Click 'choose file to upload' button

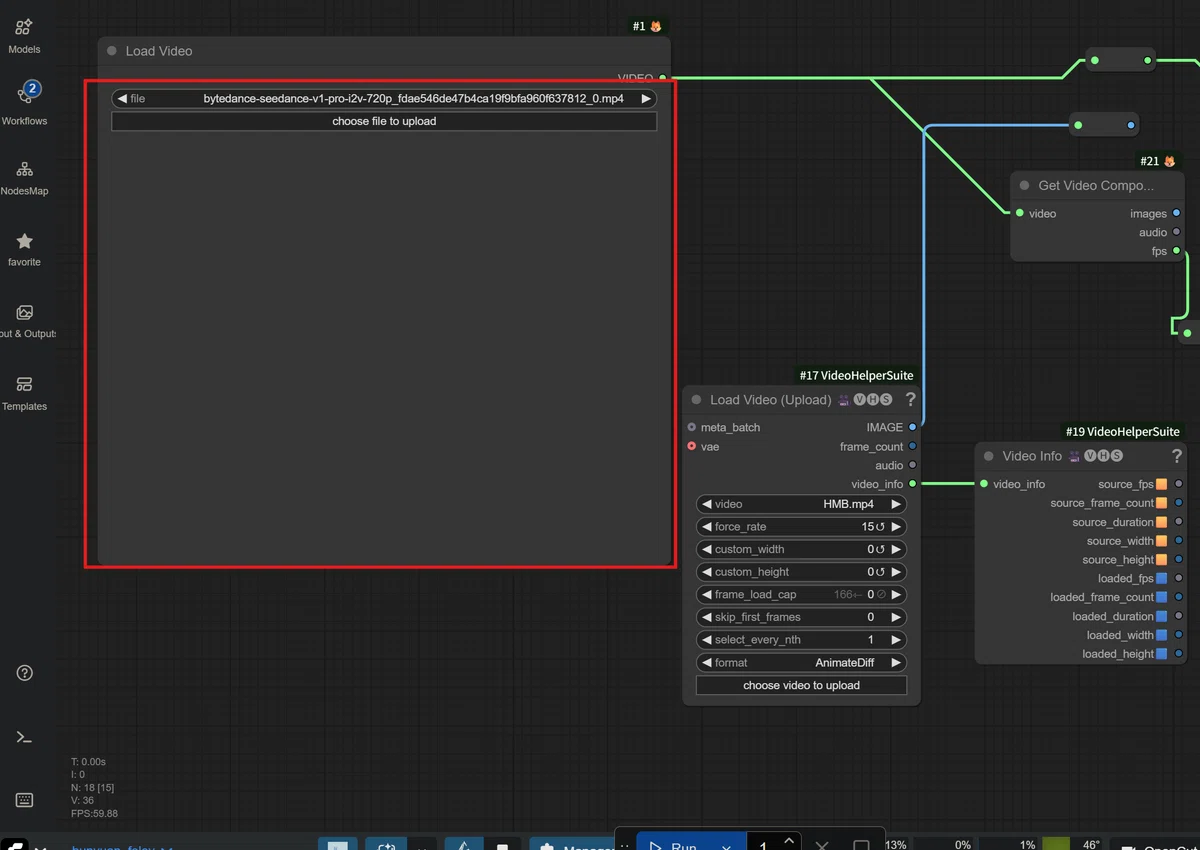[384, 121]
